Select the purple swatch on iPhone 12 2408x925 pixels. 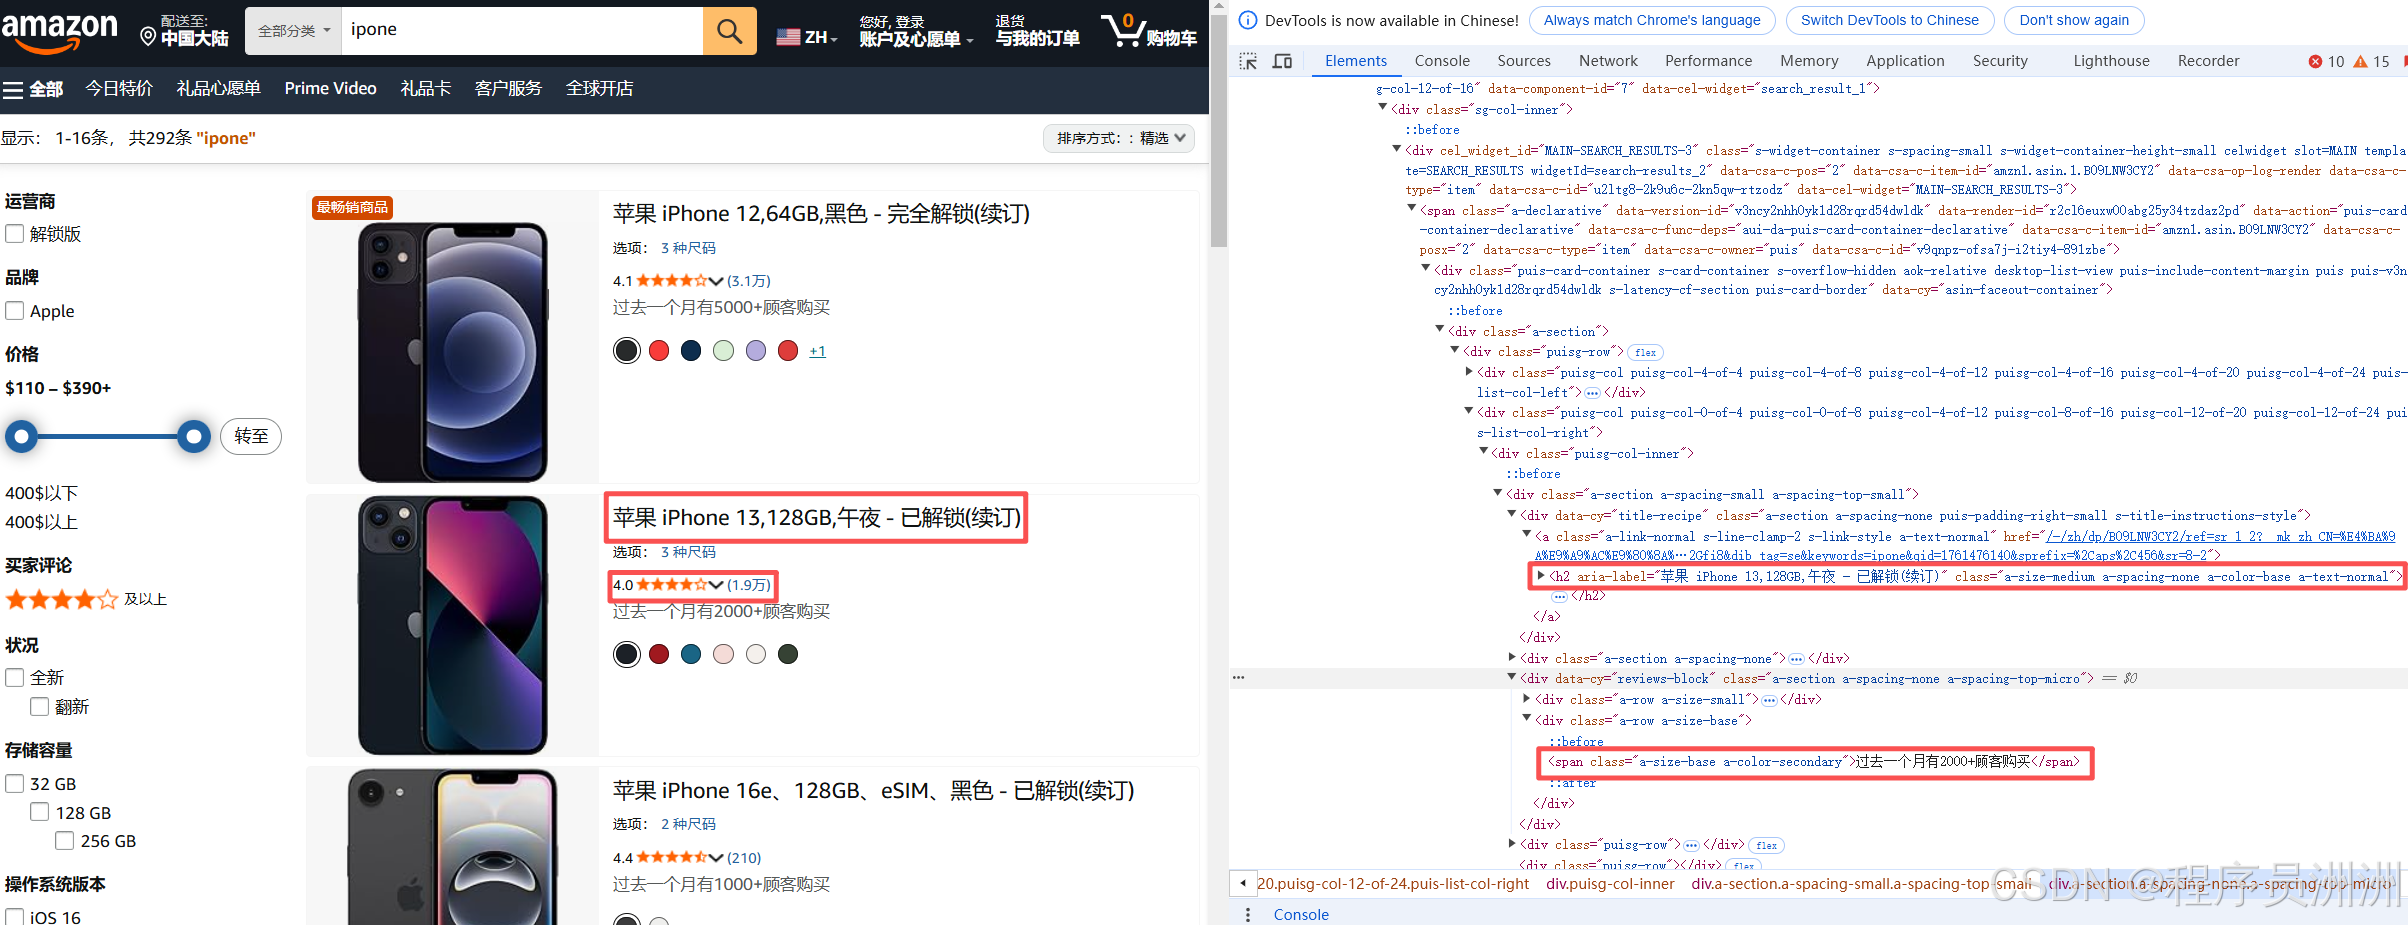(x=756, y=350)
